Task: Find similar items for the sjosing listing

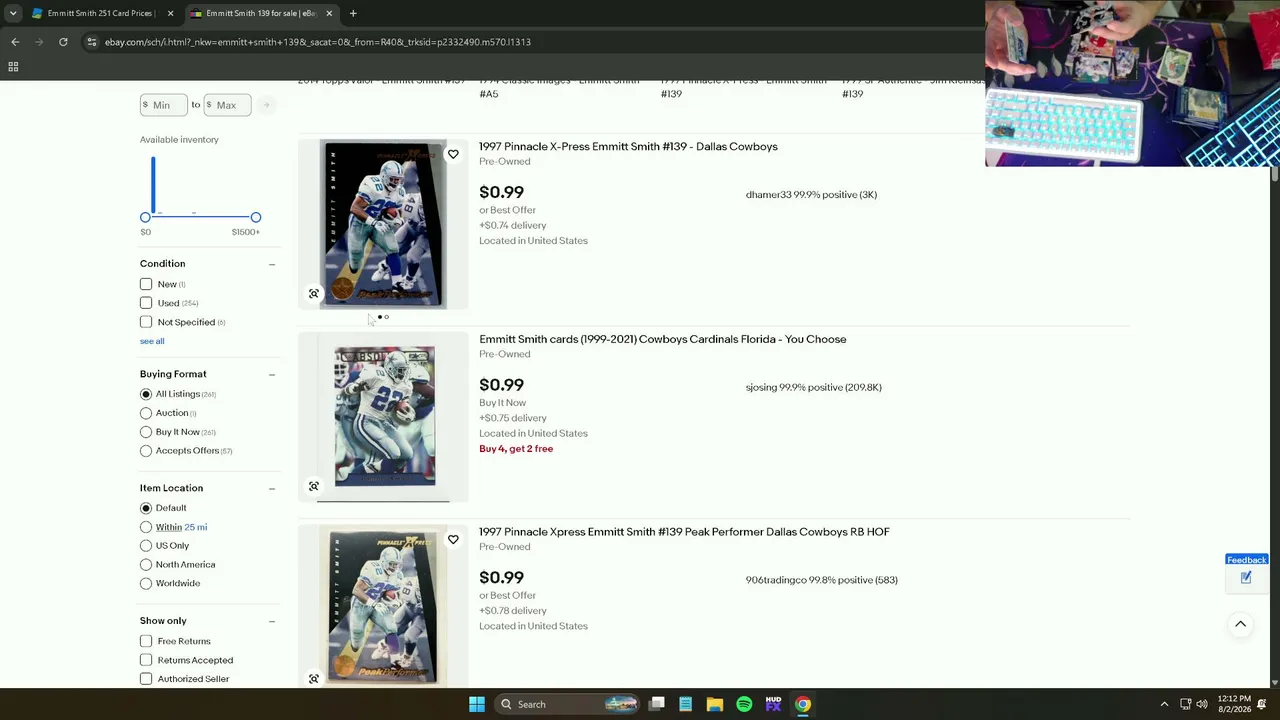Action: point(314,487)
